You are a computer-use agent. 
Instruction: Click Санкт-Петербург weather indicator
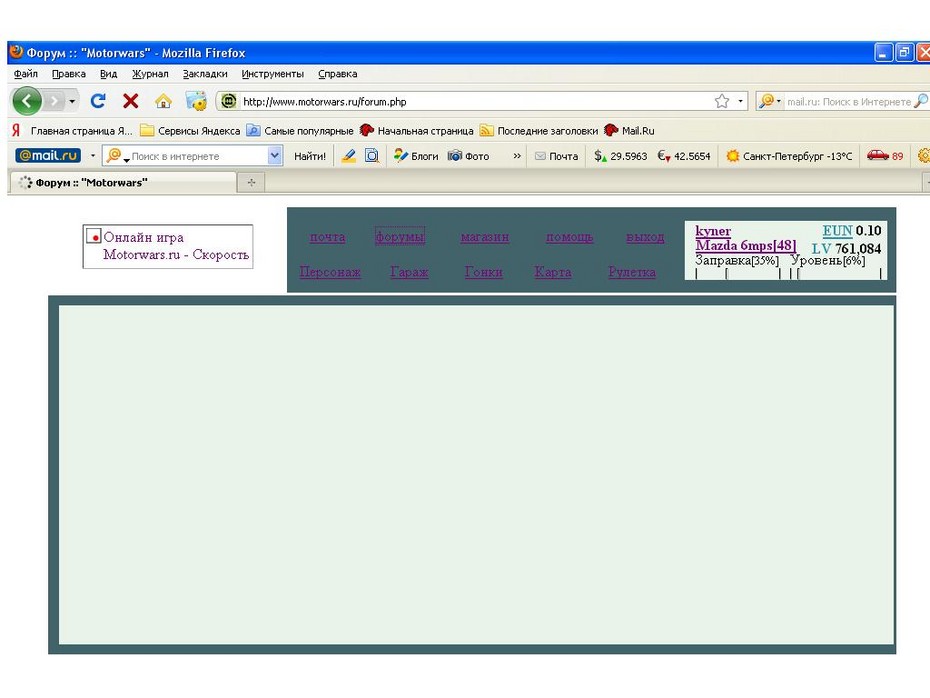(x=789, y=156)
